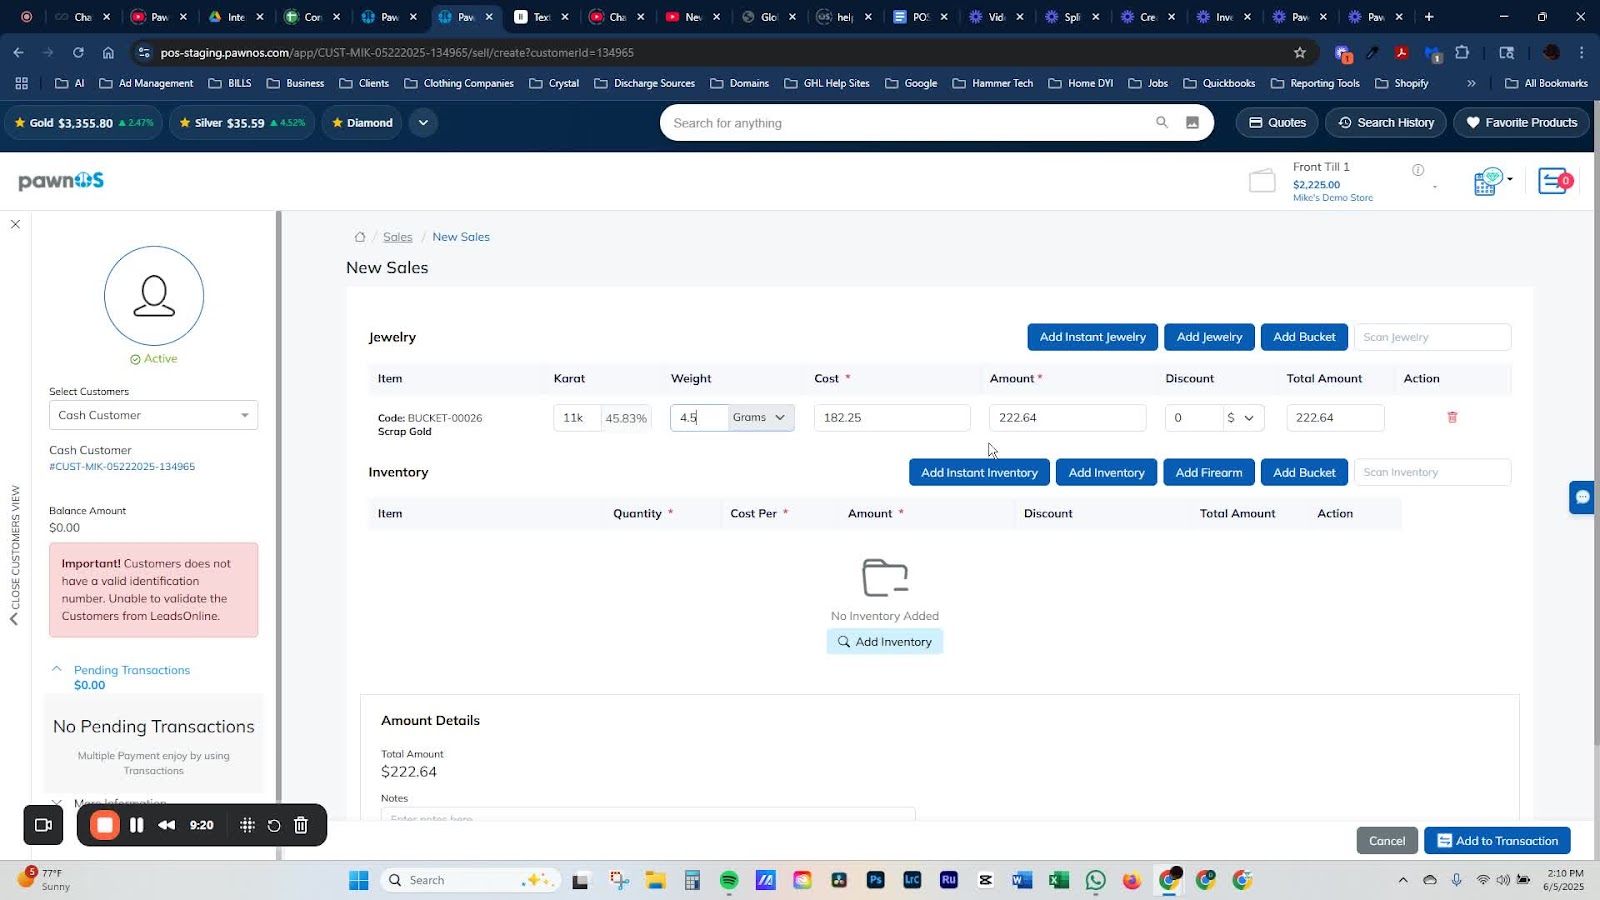Open the live chat widget icon
1600x900 pixels.
pos(1582,497)
